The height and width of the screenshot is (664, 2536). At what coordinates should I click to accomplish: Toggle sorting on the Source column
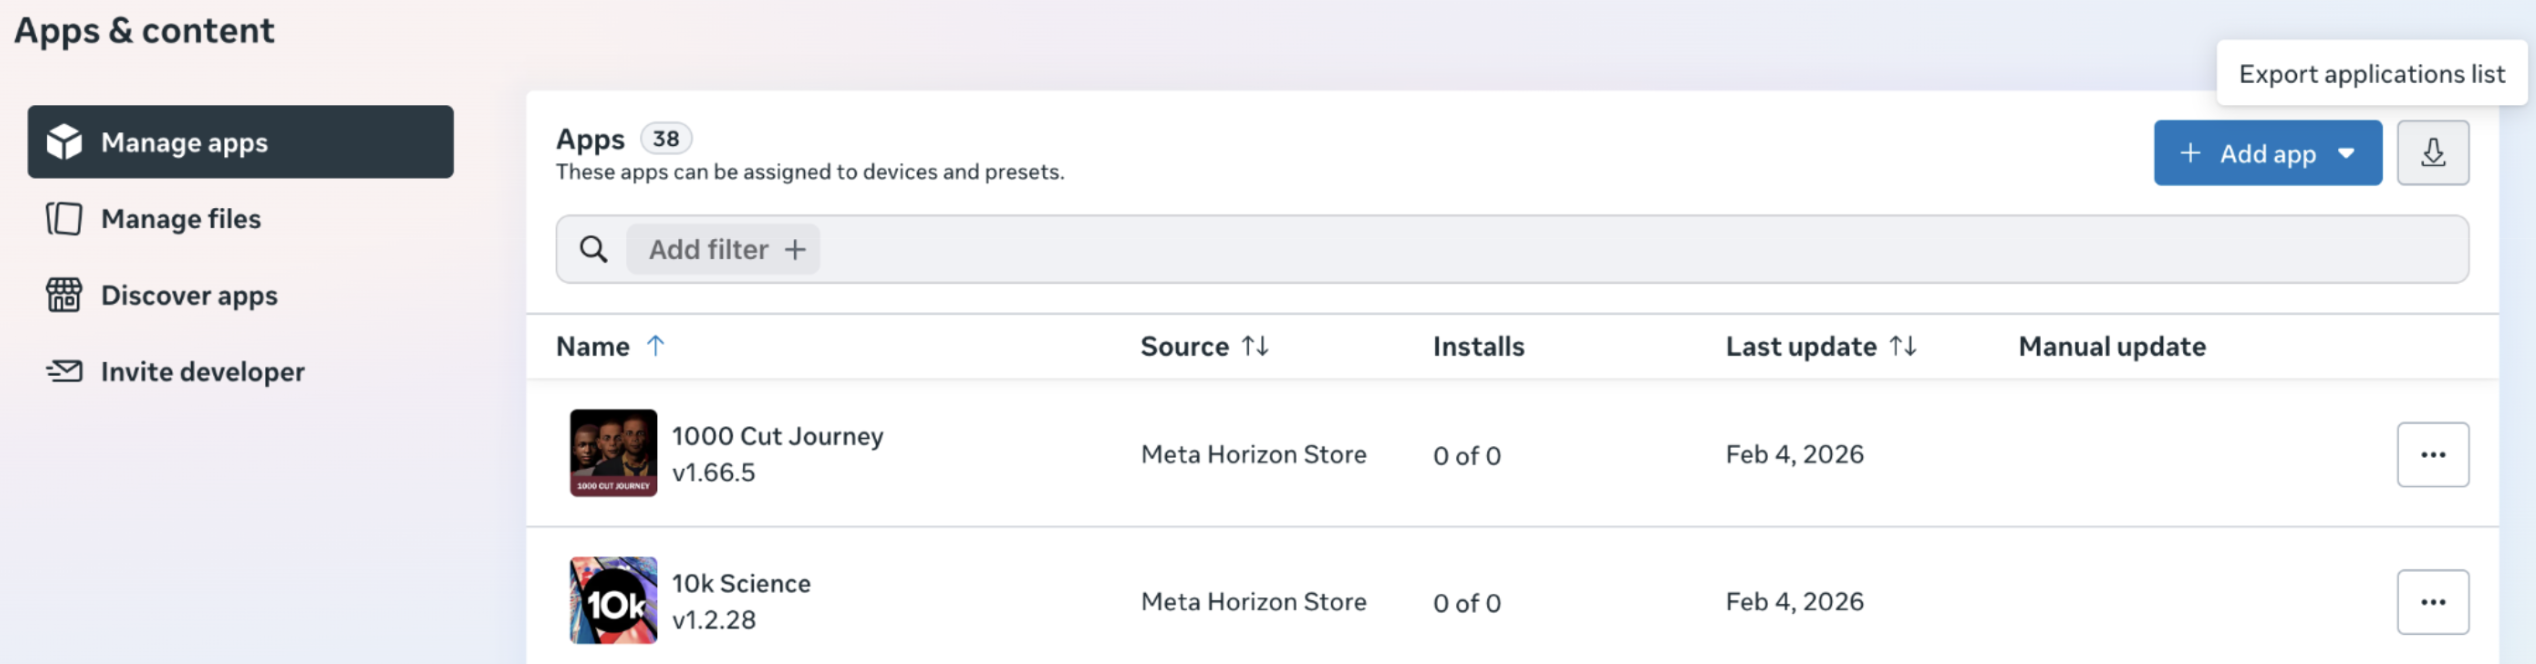click(x=1255, y=346)
